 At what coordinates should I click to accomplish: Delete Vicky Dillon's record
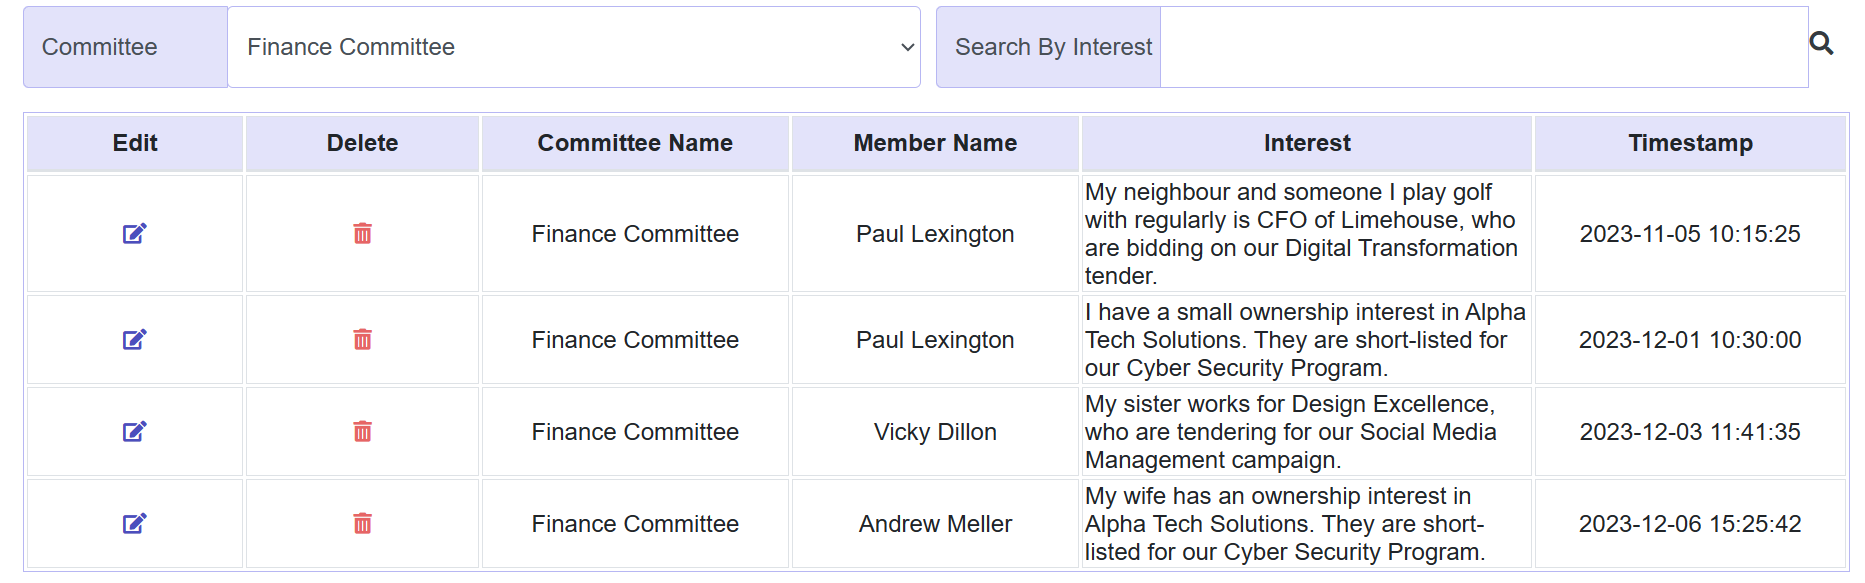(x=362, y=431)
